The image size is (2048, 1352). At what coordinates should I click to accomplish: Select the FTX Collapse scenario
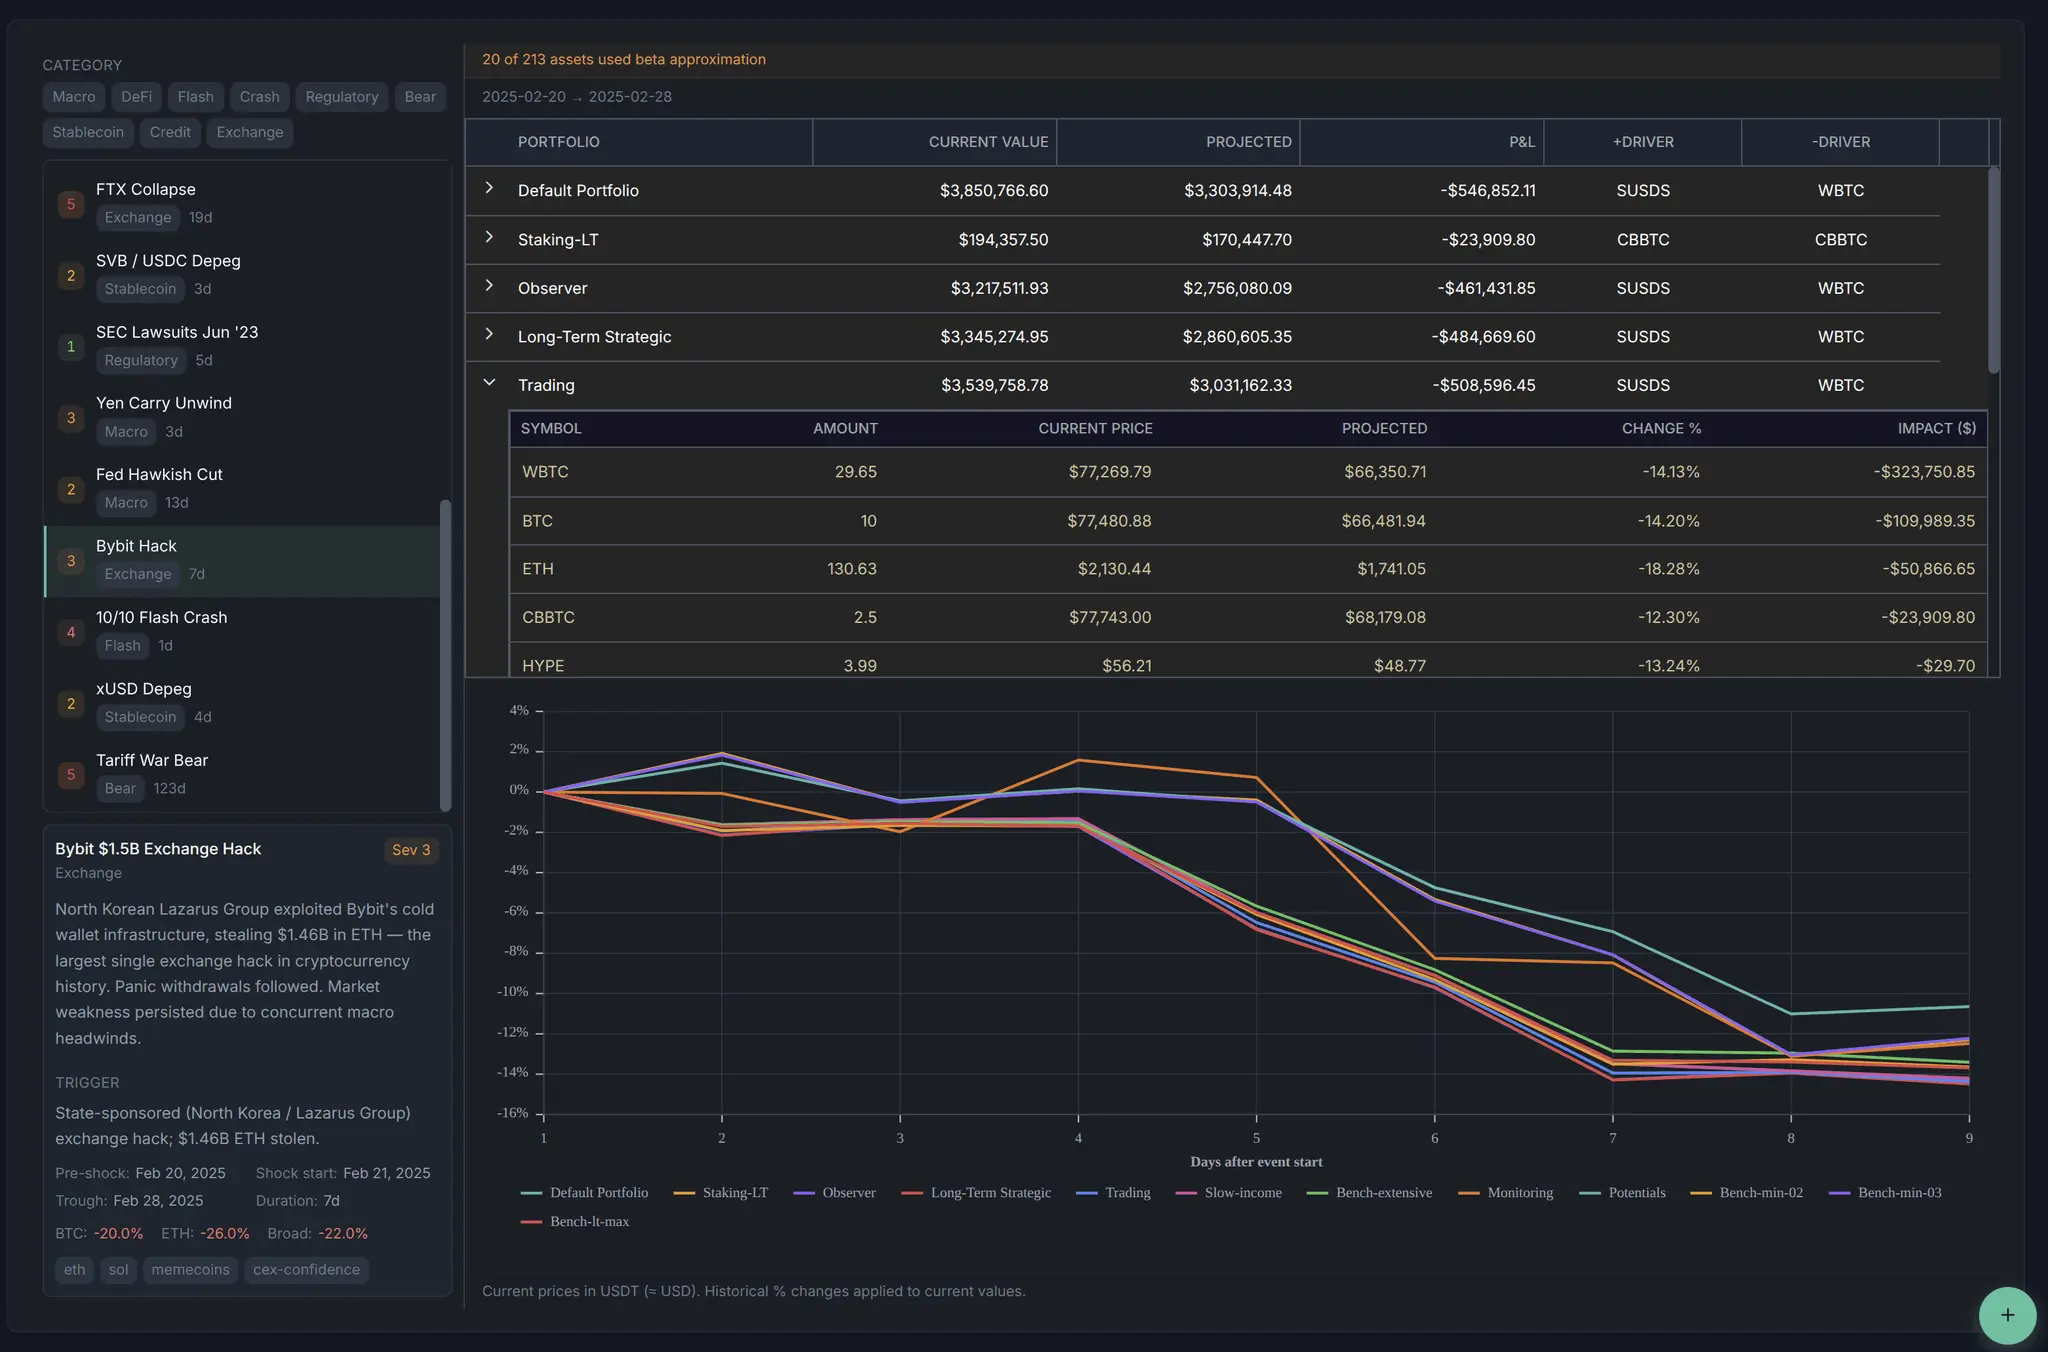242,204
